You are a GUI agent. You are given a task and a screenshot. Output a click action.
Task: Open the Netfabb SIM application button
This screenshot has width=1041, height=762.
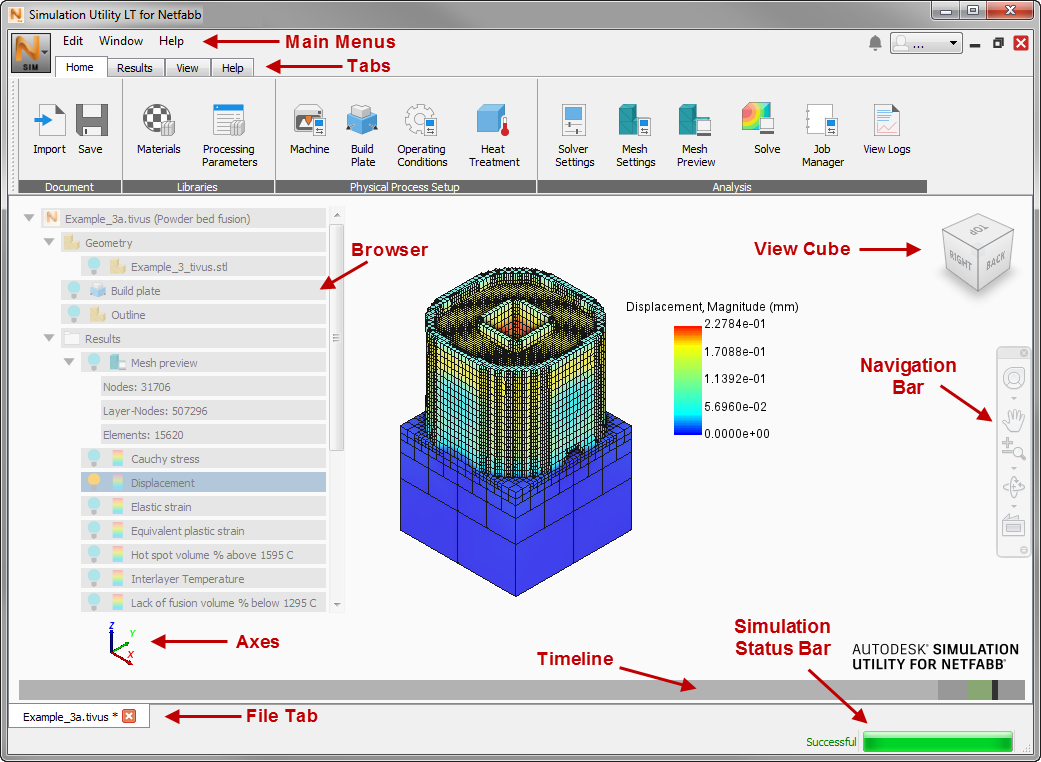click(31, 52)
